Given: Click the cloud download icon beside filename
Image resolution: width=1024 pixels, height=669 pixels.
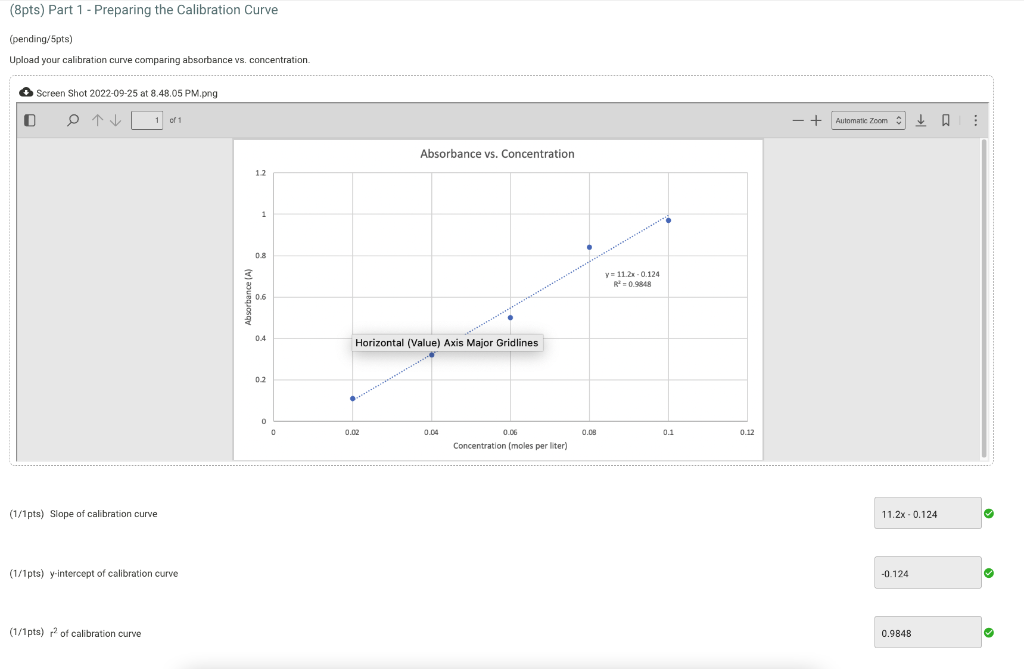Looking at the screenshot, I should pos(26,92).
